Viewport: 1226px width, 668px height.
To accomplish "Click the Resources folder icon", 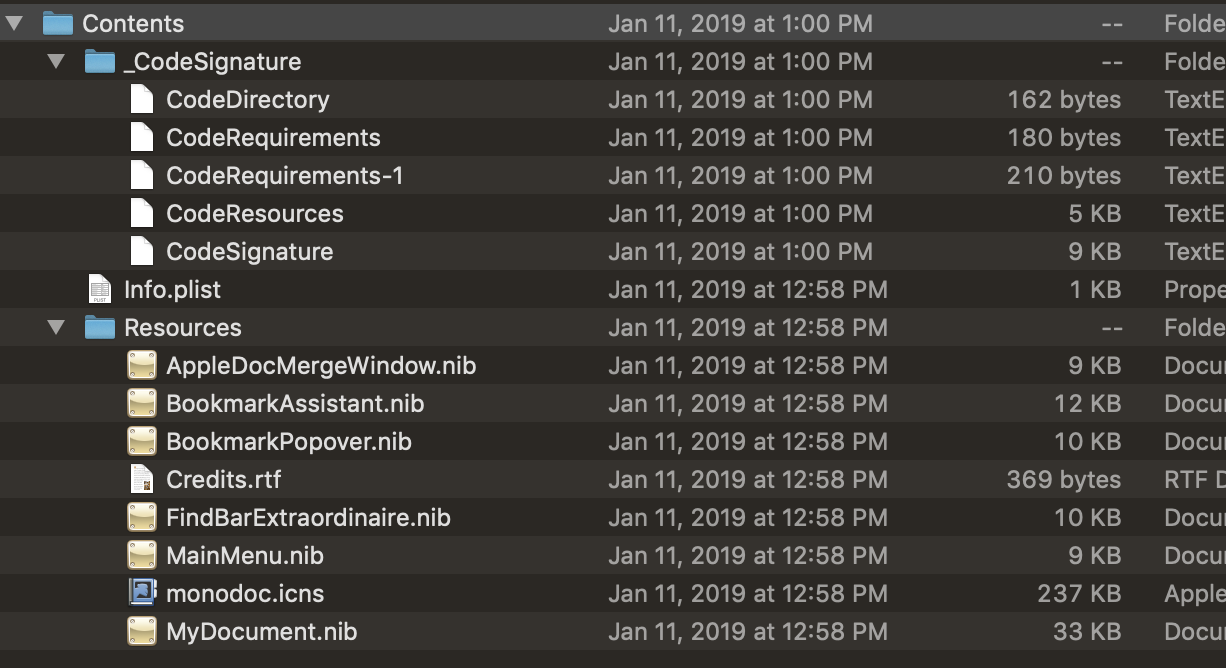I will pos(100,327).
